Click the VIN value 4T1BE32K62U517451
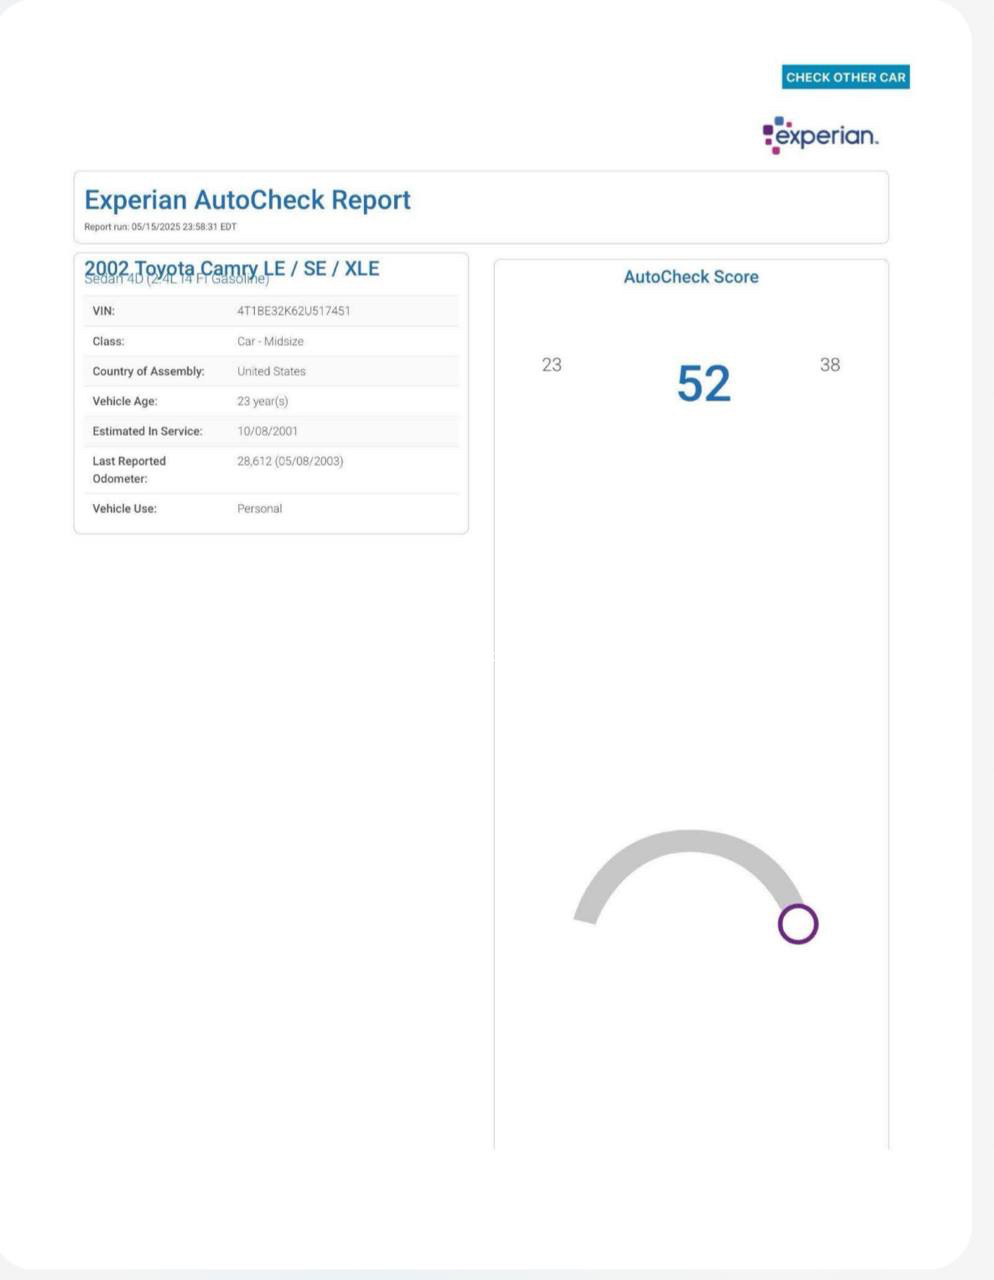Viewport: 994px width, 1280px height. [294, 311]
